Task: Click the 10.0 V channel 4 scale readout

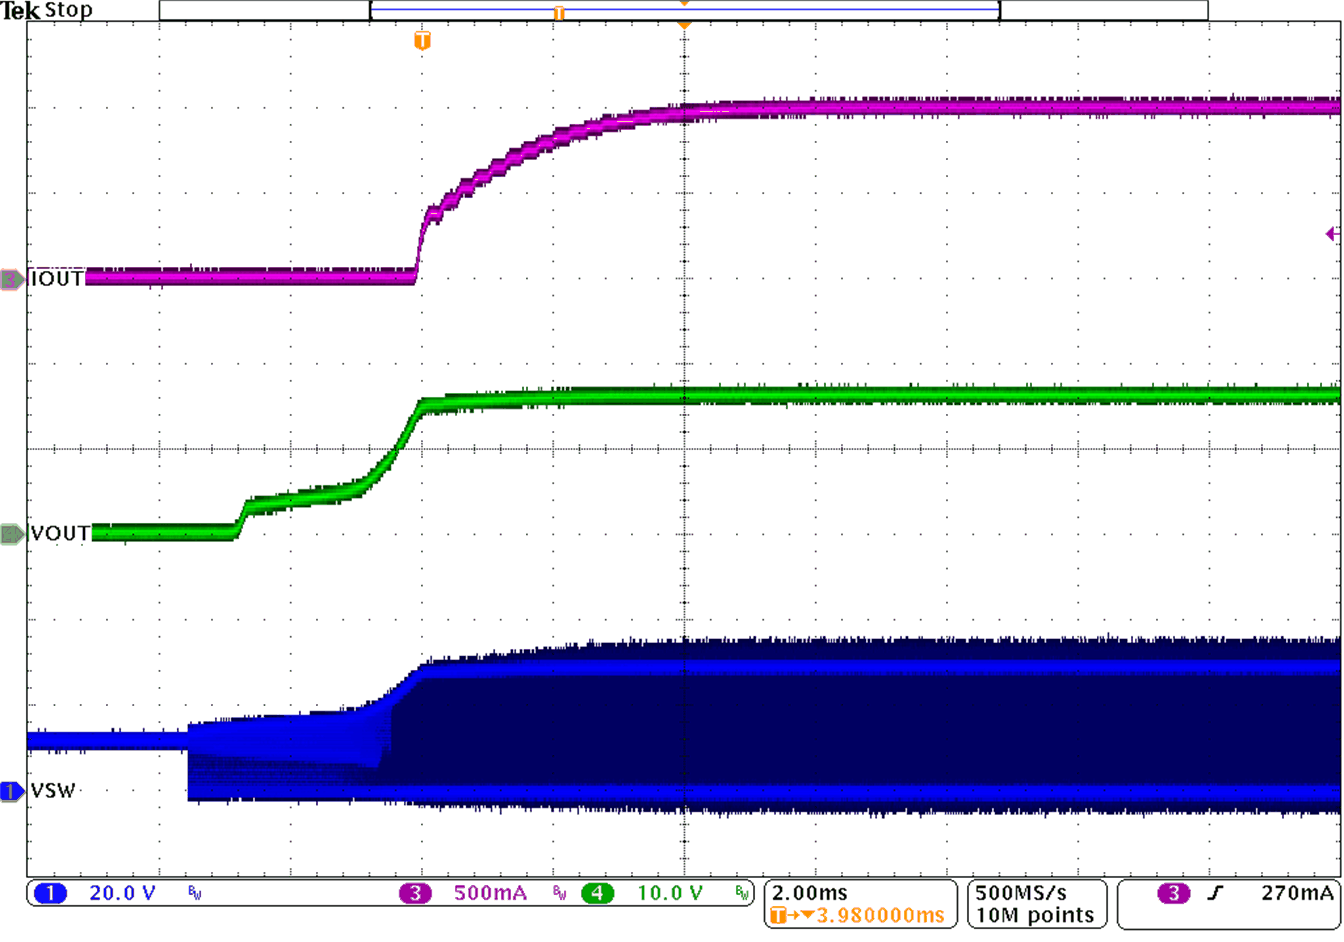Action: click(670, 893)
